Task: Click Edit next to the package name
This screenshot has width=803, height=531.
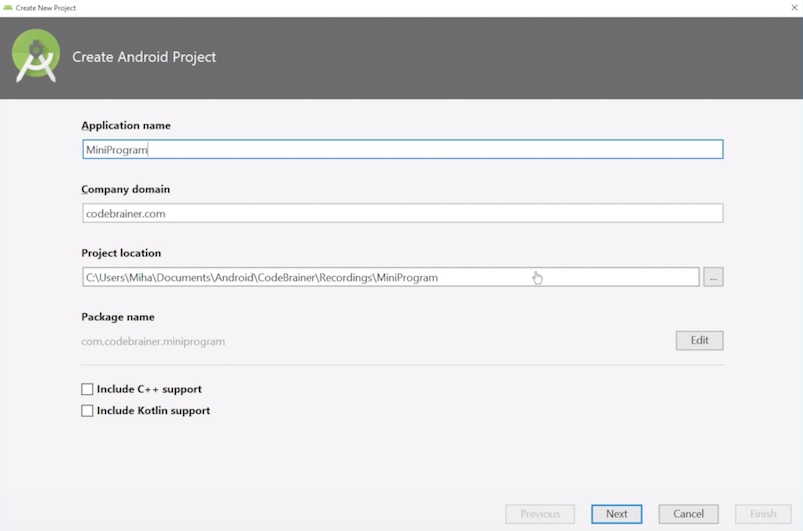Action: 699,341
